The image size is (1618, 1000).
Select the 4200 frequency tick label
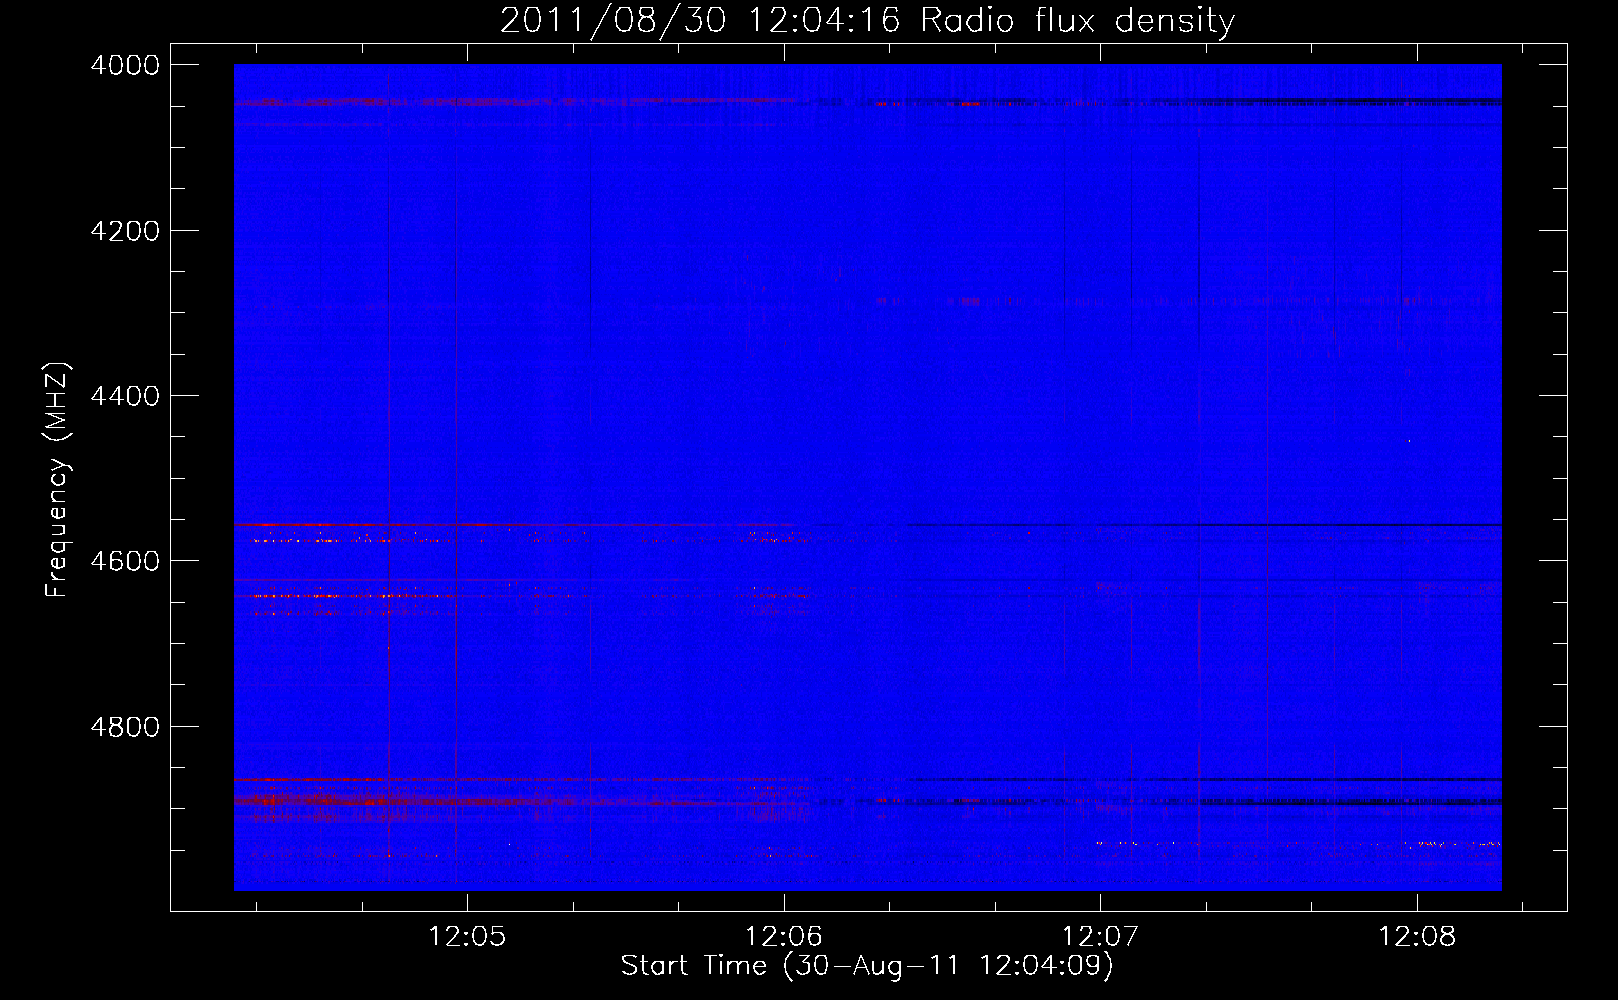(125, 231)
